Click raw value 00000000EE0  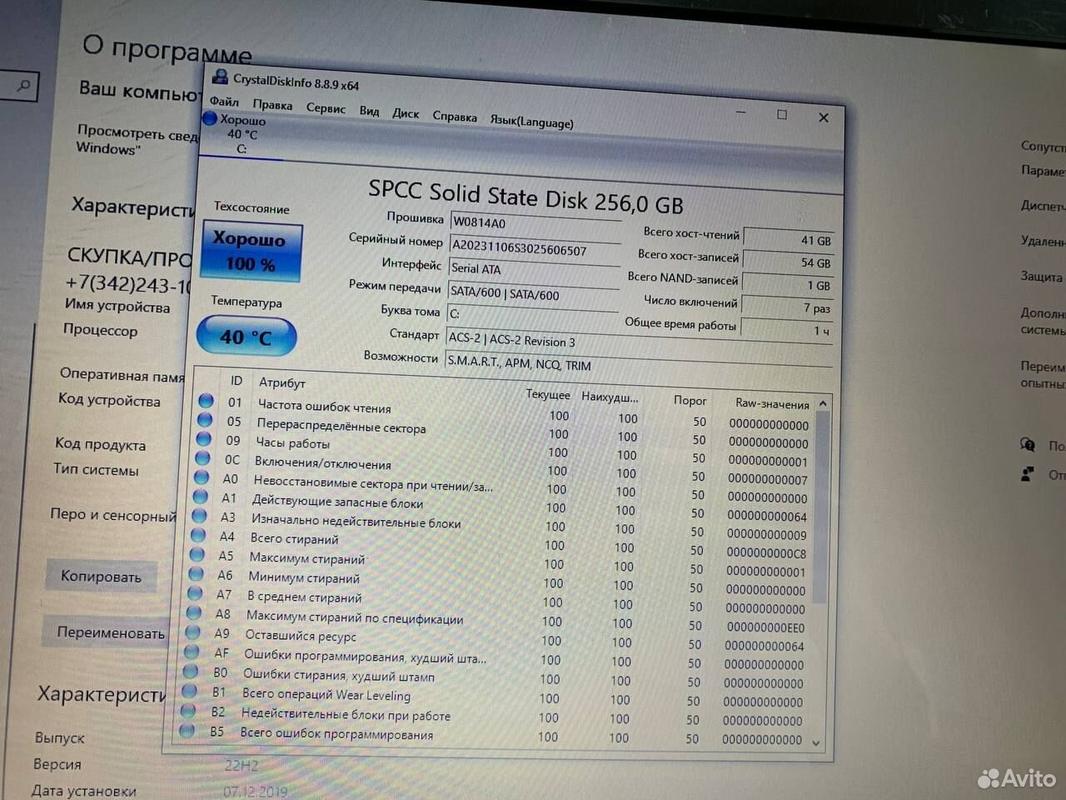click(x=765, y=627)
